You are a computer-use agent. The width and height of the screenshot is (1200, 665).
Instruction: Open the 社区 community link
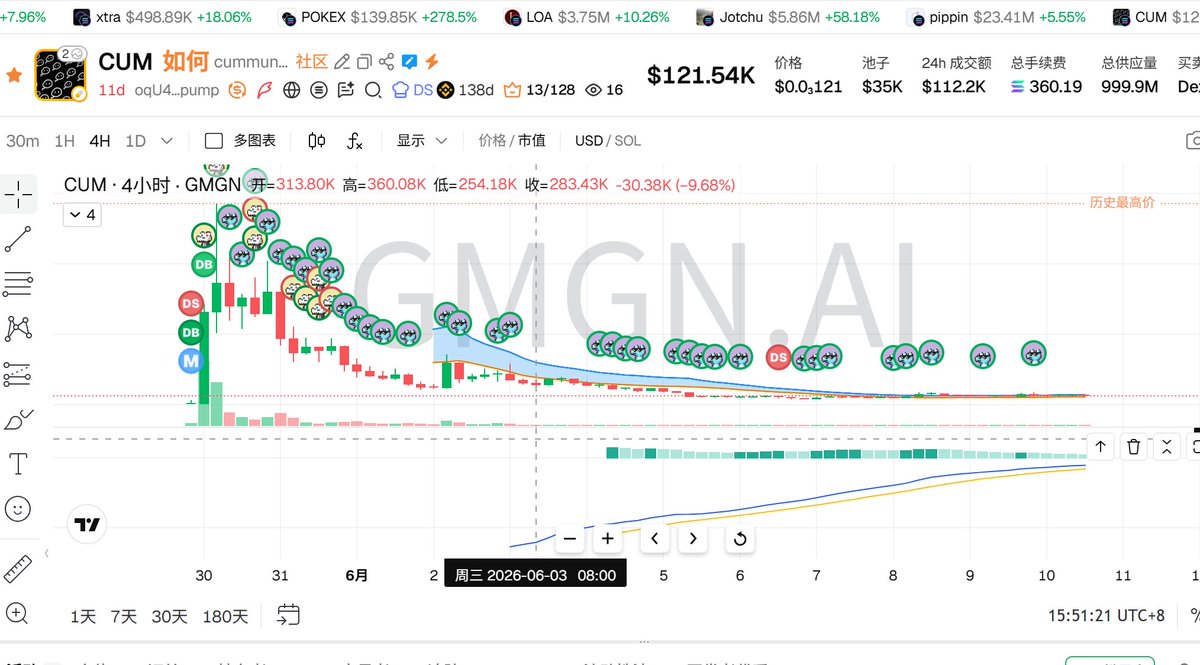tap(311, 62)
